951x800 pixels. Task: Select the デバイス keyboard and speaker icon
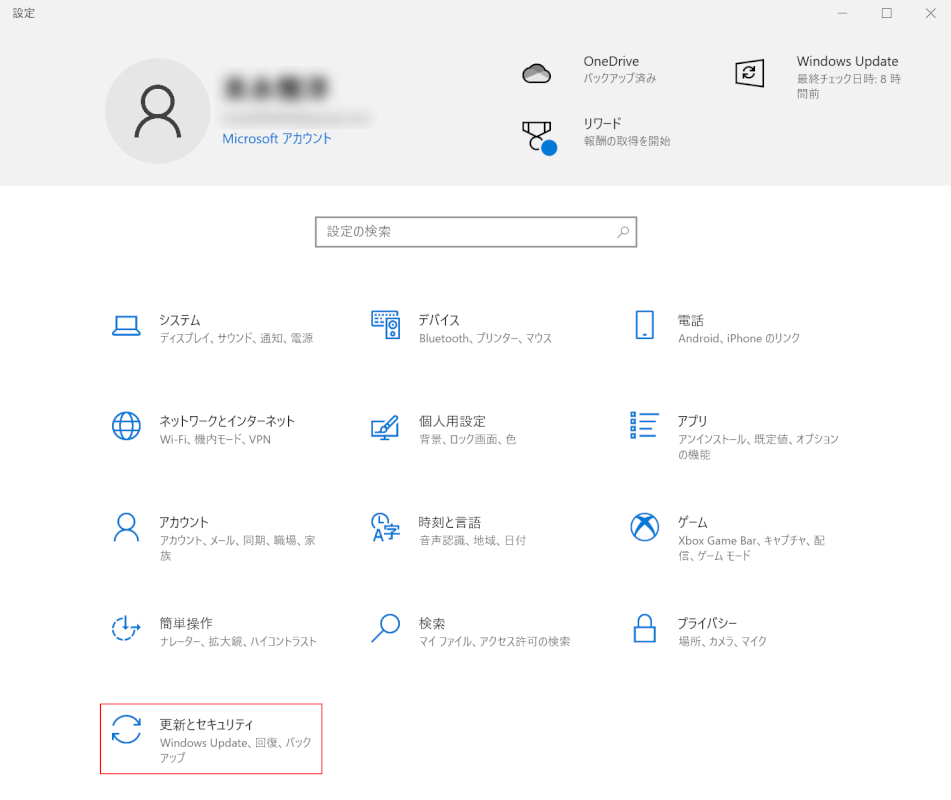point(385,324)
